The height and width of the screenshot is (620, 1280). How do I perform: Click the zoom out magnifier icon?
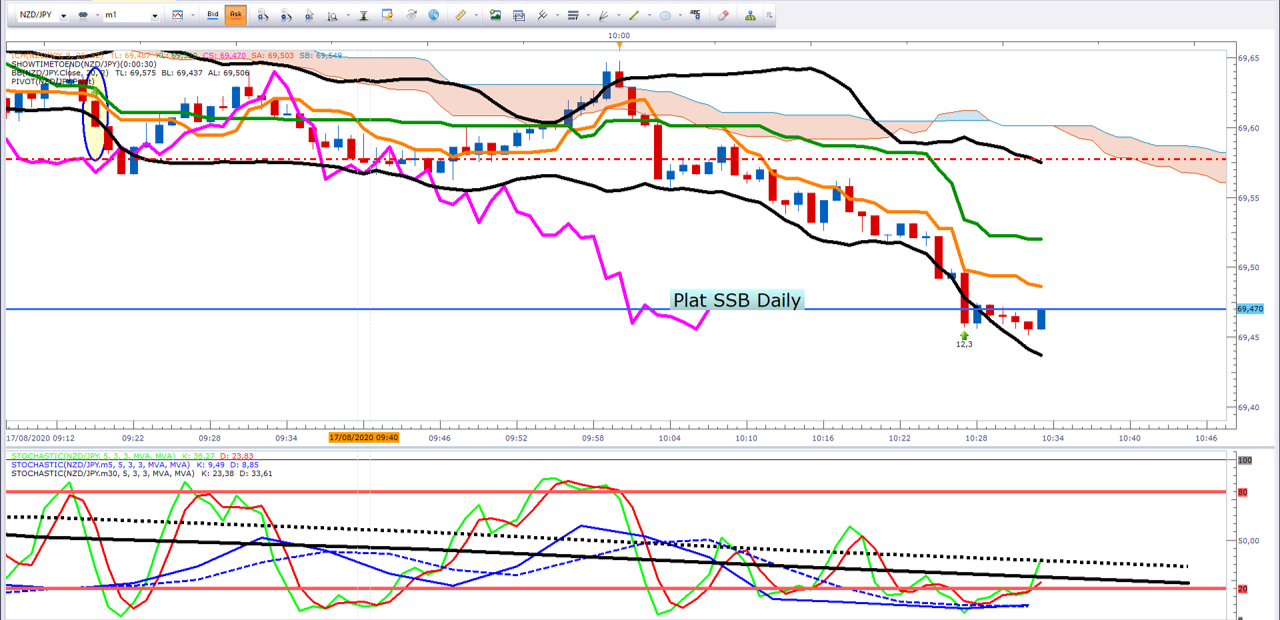(x=286, y=16)
